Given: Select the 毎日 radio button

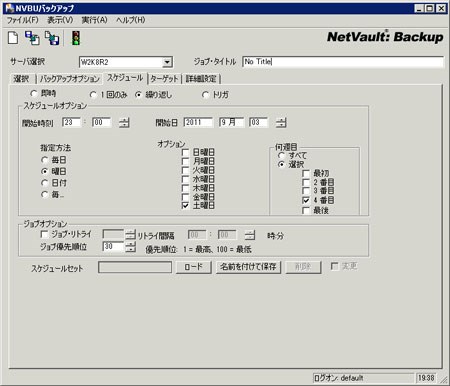Looking at the screenshot, I should click(x=44, y=160).
